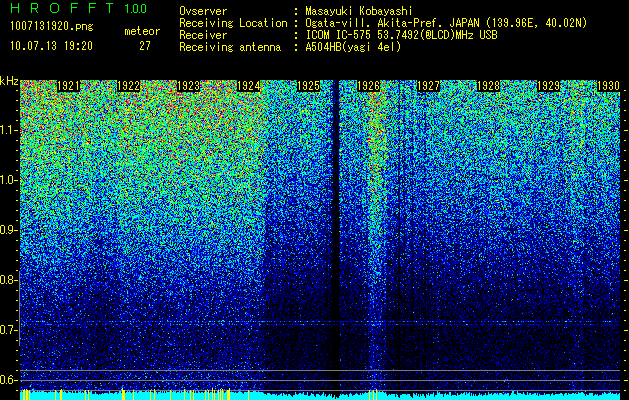Select the 1923 time marker
The width and height of the screenshot is (629, 400).
pyautogui.click(x=189, y=86)
